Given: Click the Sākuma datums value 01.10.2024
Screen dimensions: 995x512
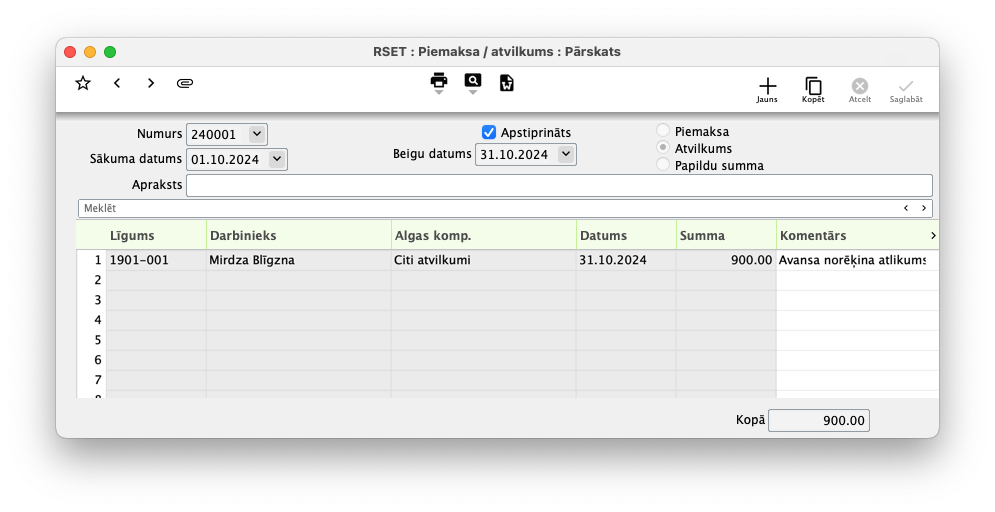Looking at the screenshot, I should [x=227, y=160].
